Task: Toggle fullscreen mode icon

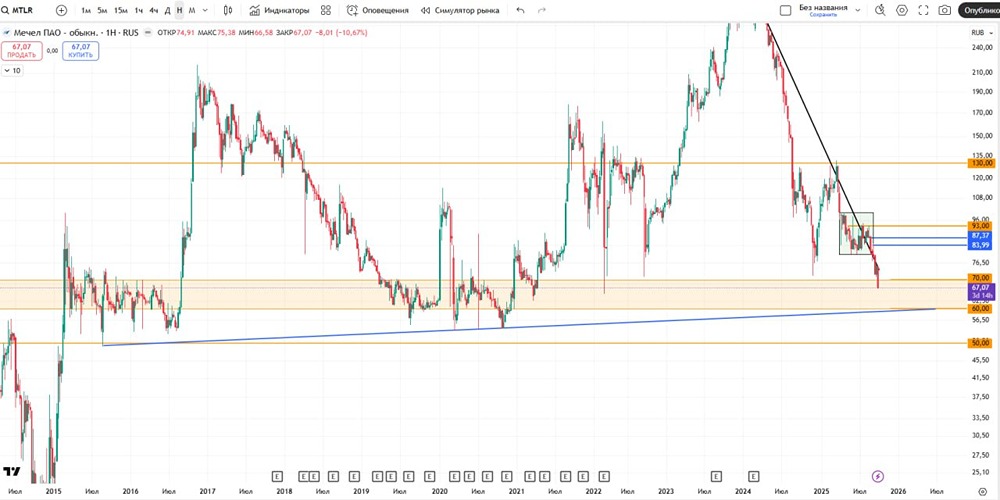Action: click(x=923, y=10)
